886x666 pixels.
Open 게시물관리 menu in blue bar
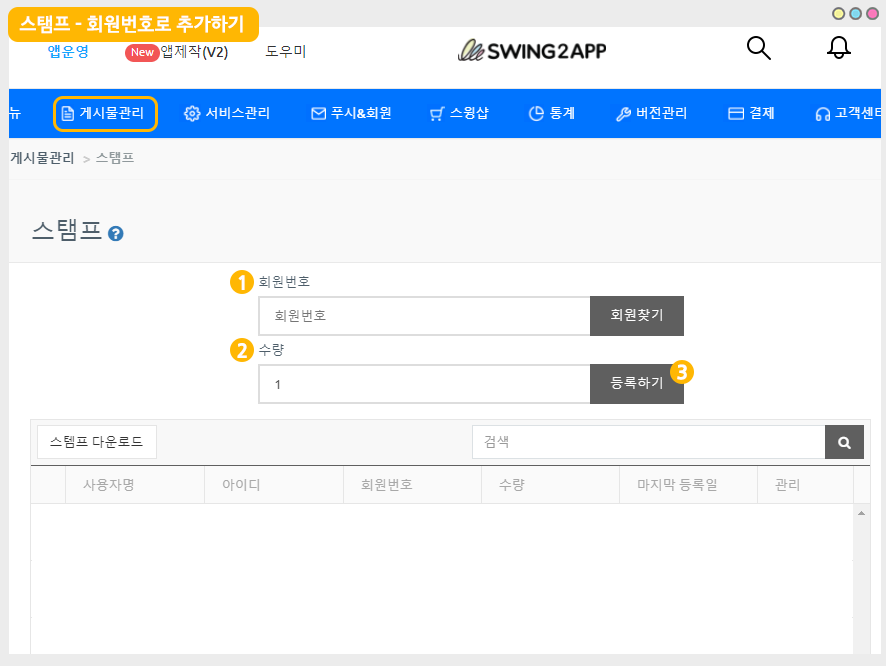(105, 113)
